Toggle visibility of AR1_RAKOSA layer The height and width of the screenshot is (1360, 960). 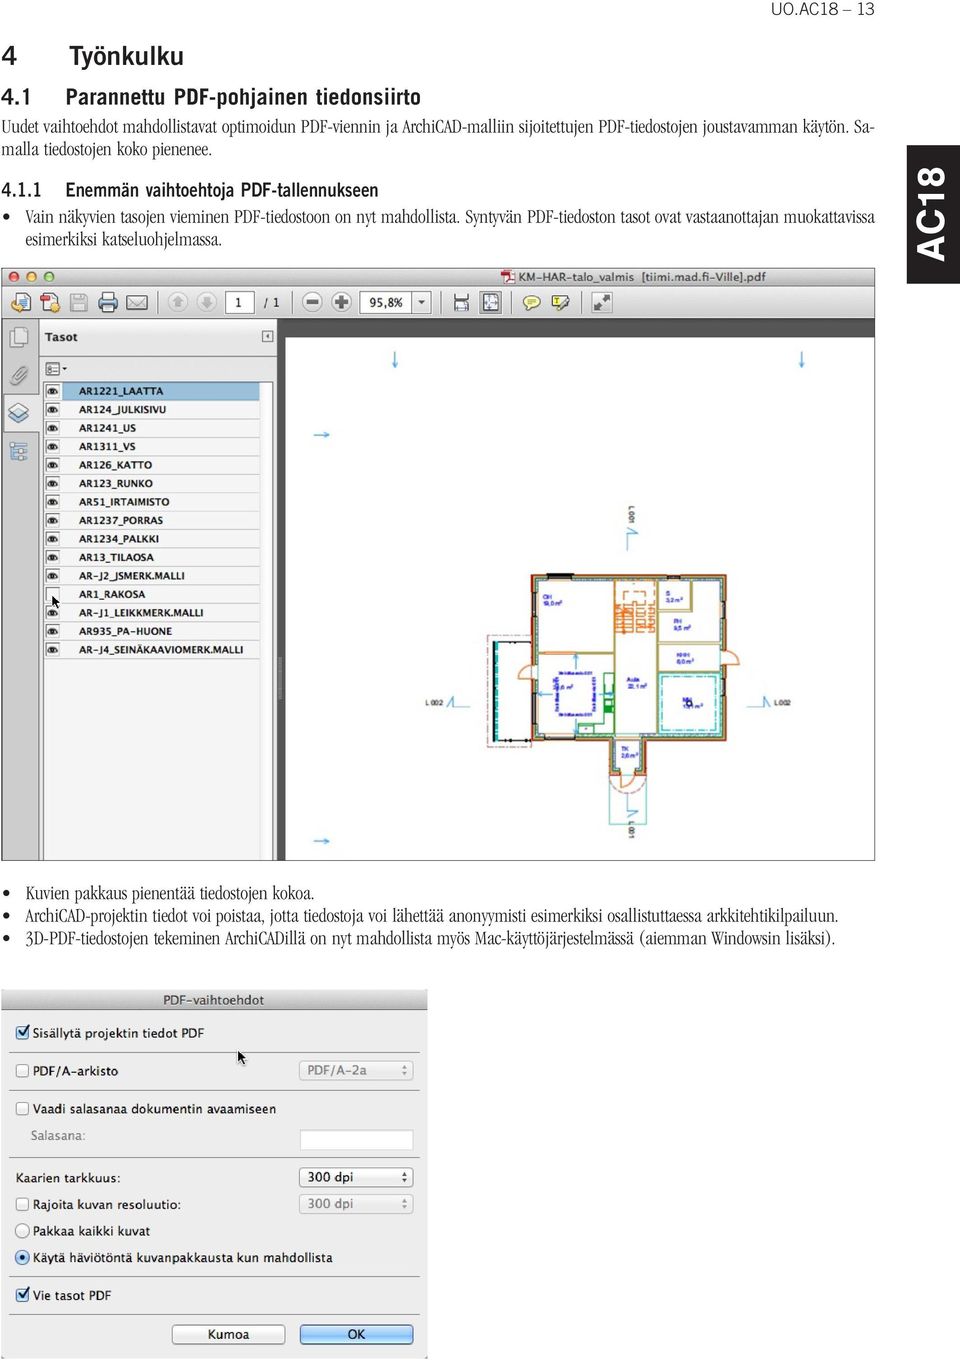[x=53, y=594]
